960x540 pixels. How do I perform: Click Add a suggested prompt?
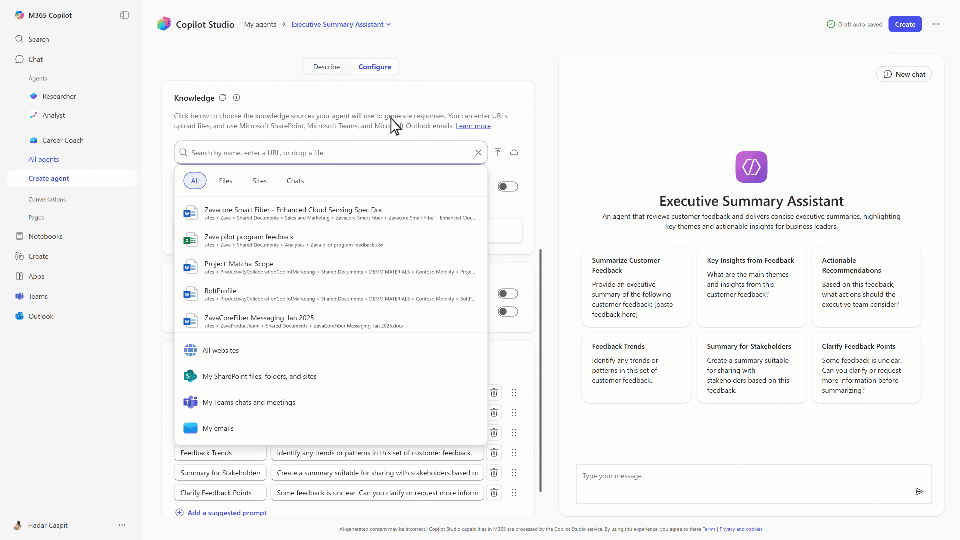[x=221, y=512]
